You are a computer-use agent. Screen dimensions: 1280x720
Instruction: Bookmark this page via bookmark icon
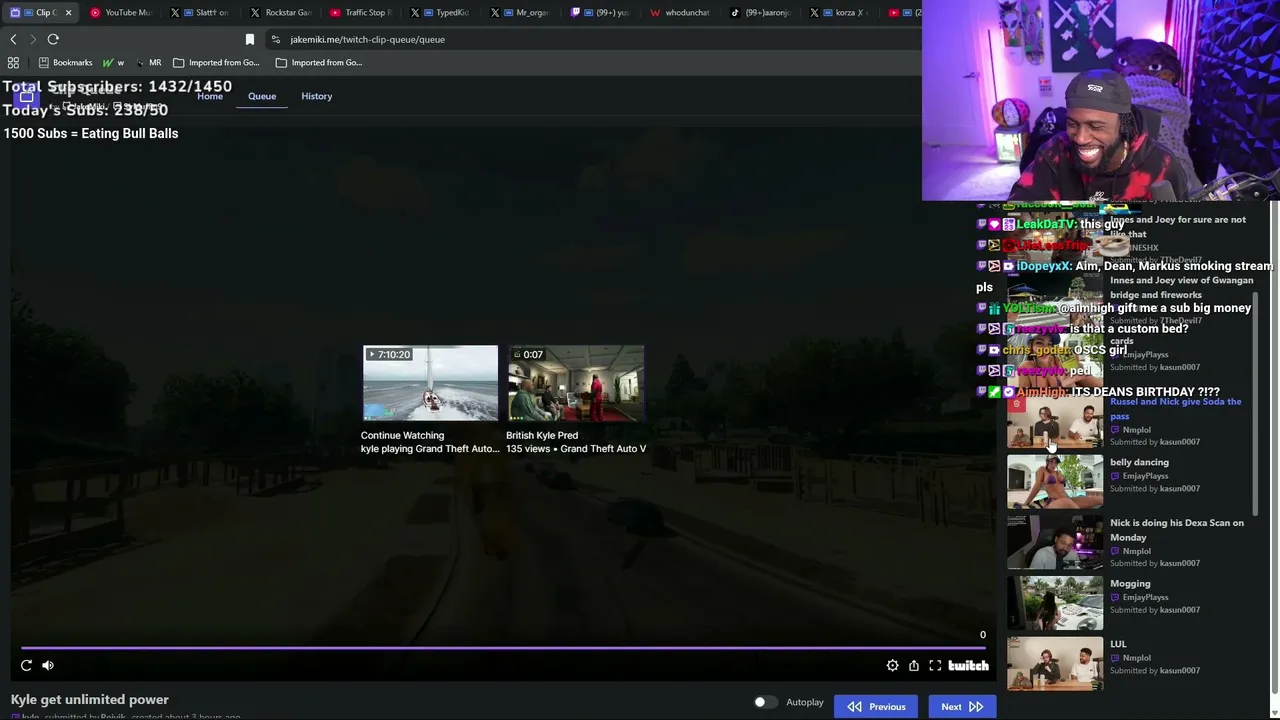[x=250, y=39]
